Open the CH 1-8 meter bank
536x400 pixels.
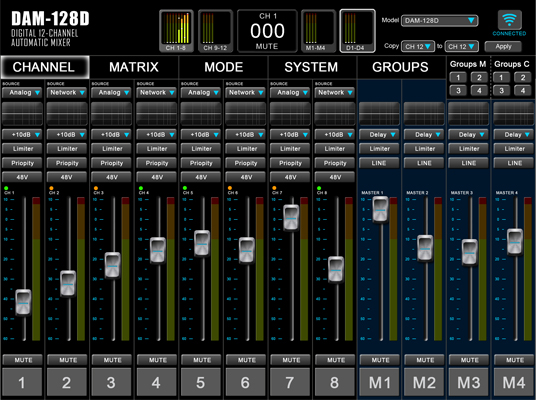(x=176, y=31)
